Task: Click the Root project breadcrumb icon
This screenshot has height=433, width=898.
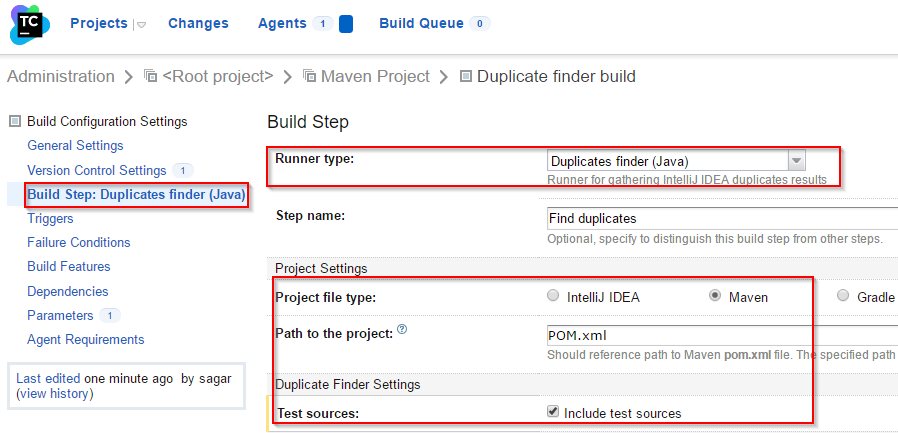Action: coord(151,76)
